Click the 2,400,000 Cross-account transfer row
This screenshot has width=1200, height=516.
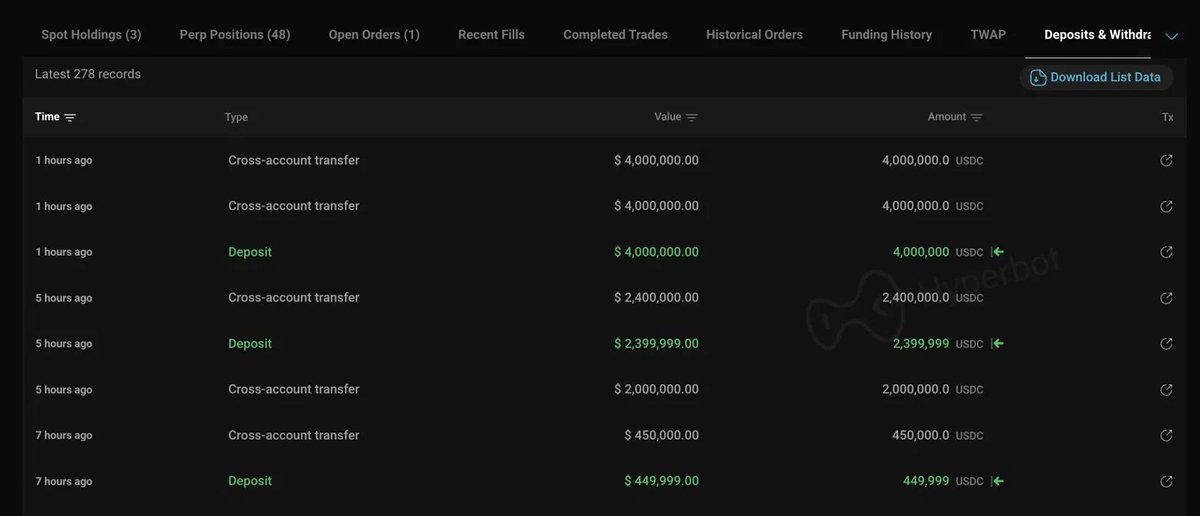600,298
